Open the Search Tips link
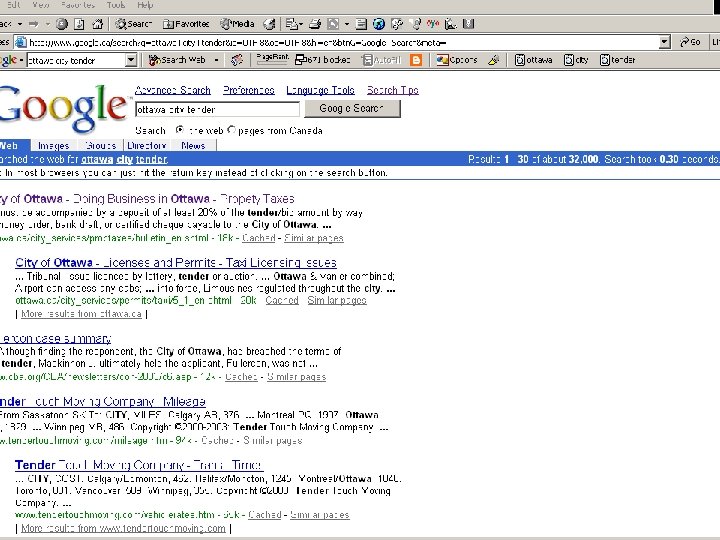The width and height of the screenshot is (720, 540). coord(393,90)
